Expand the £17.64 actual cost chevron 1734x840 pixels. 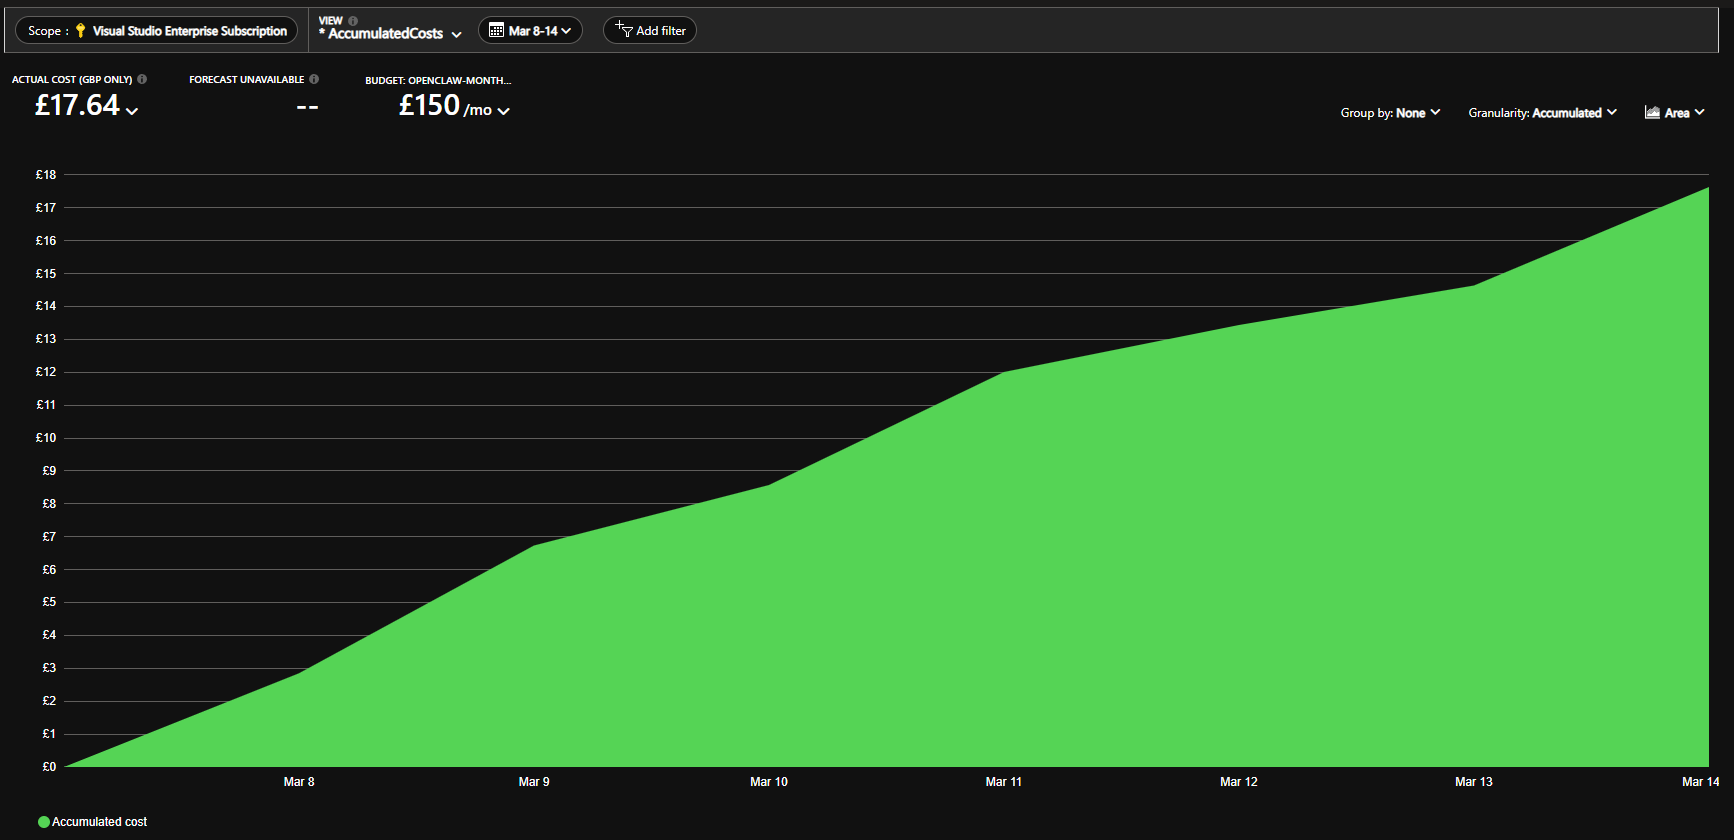[132, 111]
